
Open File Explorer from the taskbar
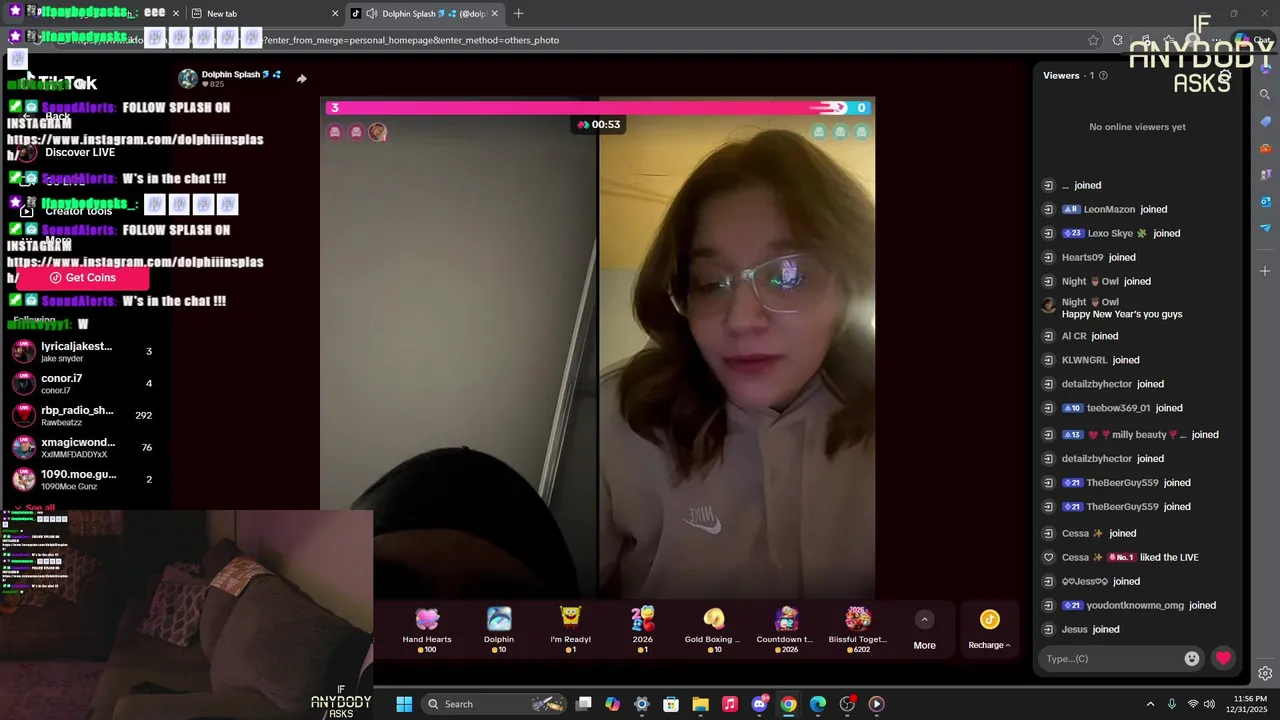pyautogui.click(x=700, y=704)
